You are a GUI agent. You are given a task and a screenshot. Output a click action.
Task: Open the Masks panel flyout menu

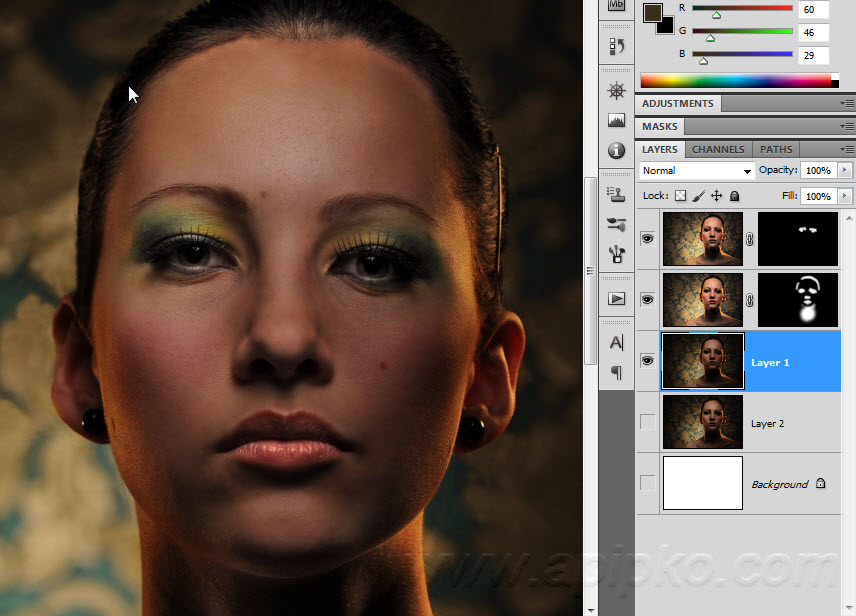[847, 126]
